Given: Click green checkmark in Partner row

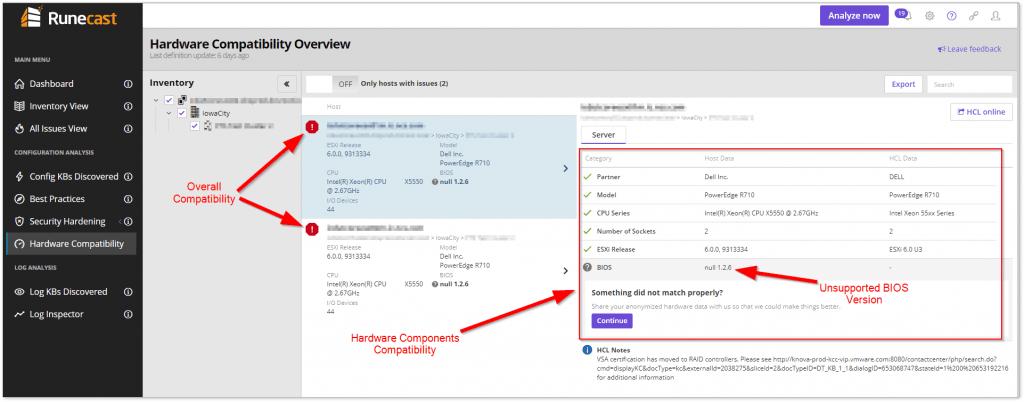Looking at the screenshot, I should coord(588,176).
